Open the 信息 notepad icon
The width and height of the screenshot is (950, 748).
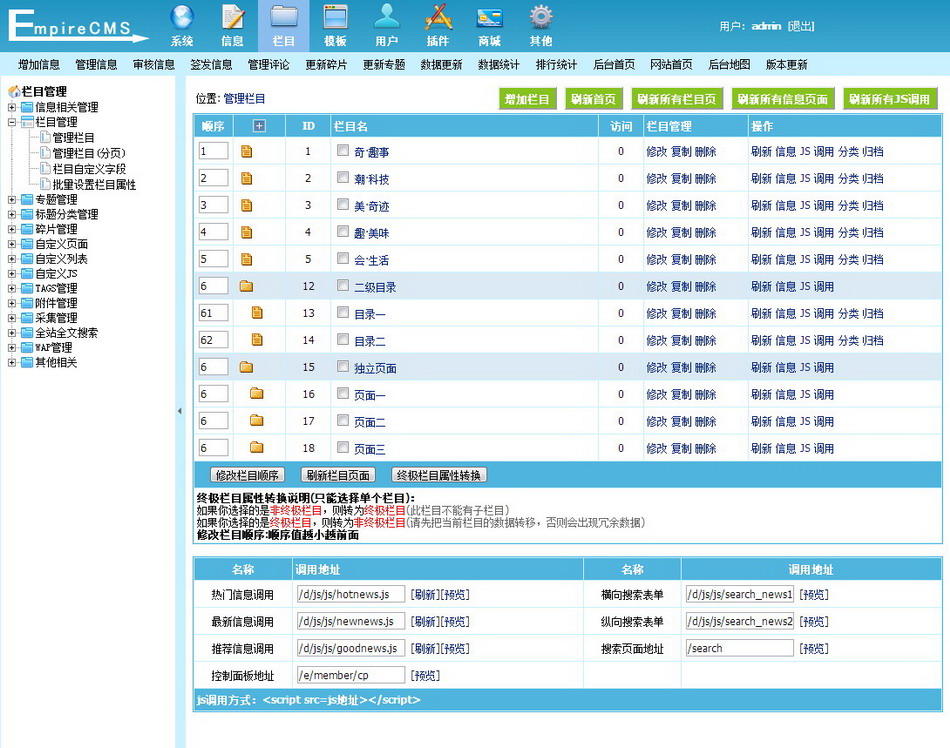pos(233,18)
